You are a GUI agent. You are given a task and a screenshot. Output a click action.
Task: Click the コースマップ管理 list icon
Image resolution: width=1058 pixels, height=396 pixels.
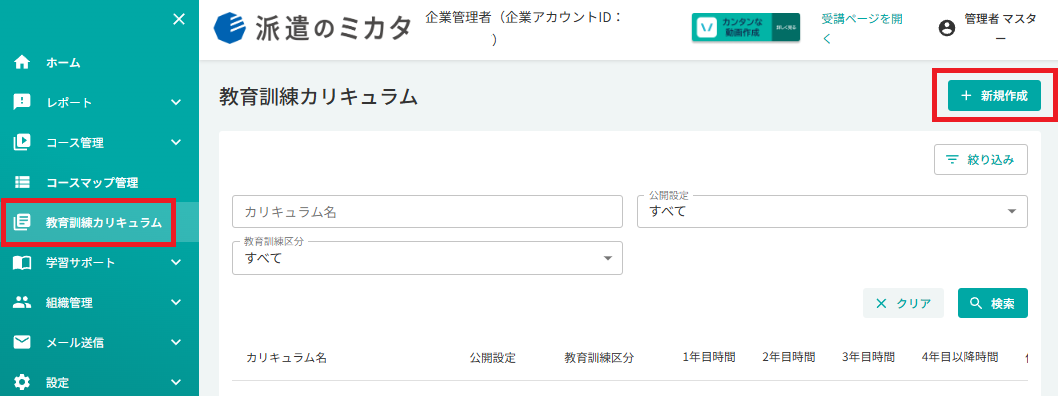[22, 182]
